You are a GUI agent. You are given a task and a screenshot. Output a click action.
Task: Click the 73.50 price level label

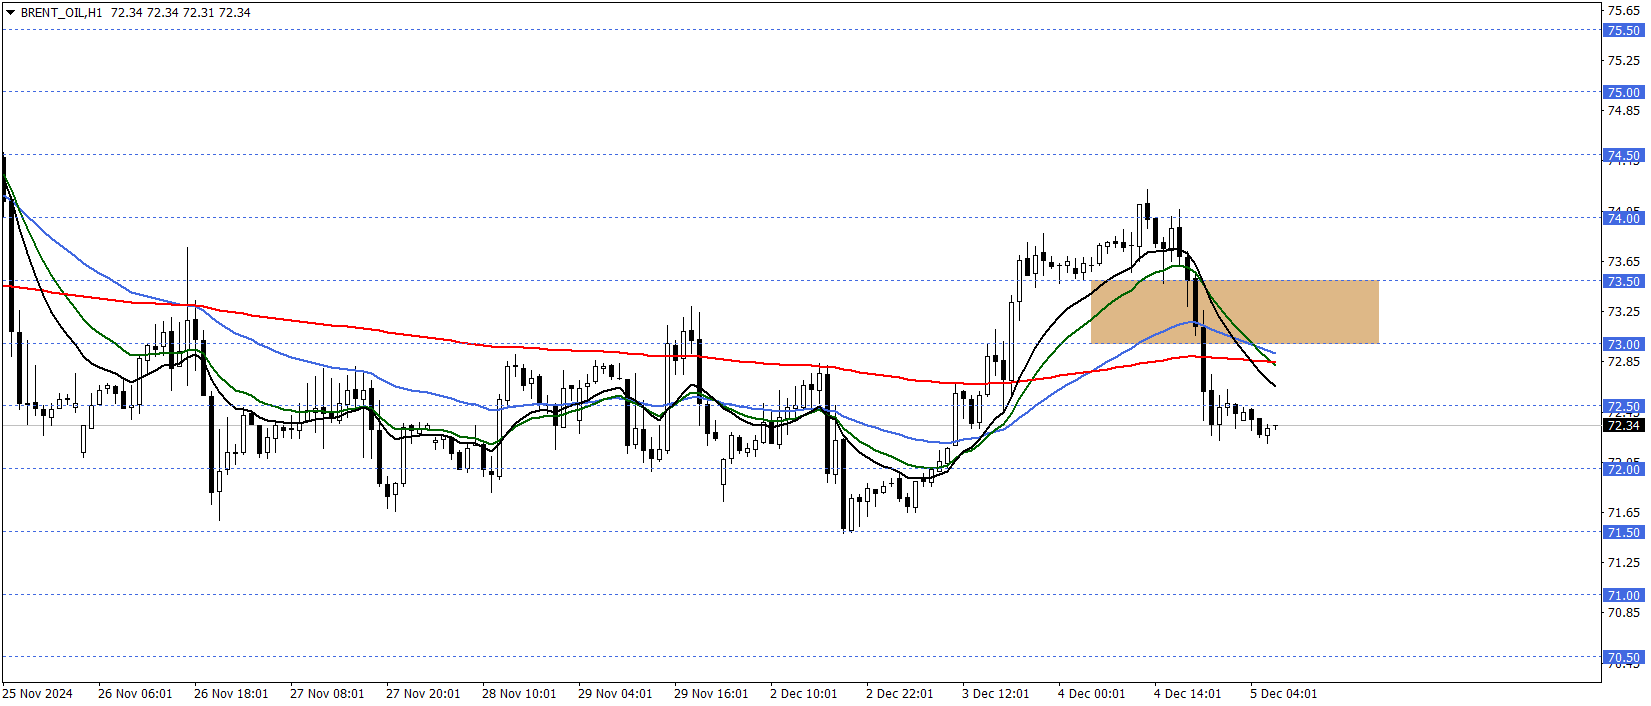(1623, 281)
